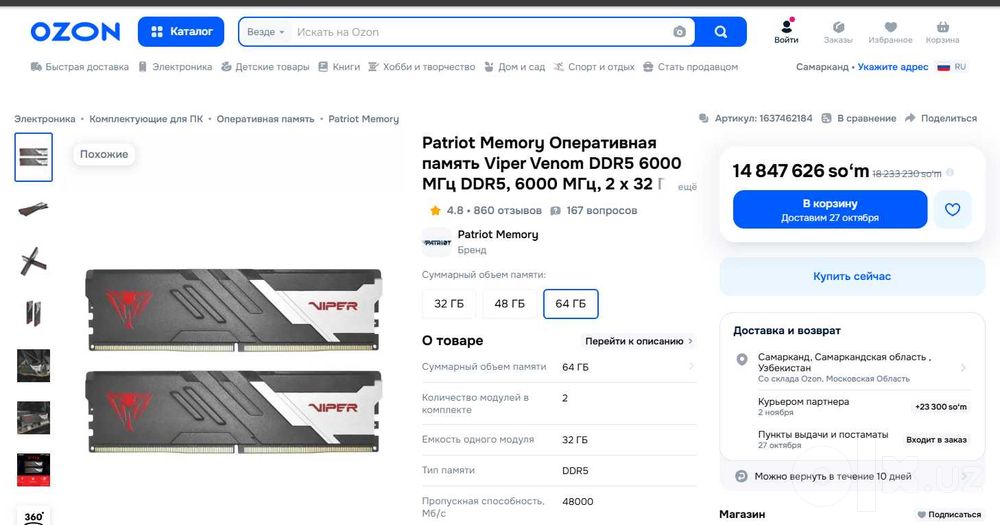1000x525 pixels.
Task: Go to Быстрая доставка section
Action: pyautogui.click(x=80, y=67)
